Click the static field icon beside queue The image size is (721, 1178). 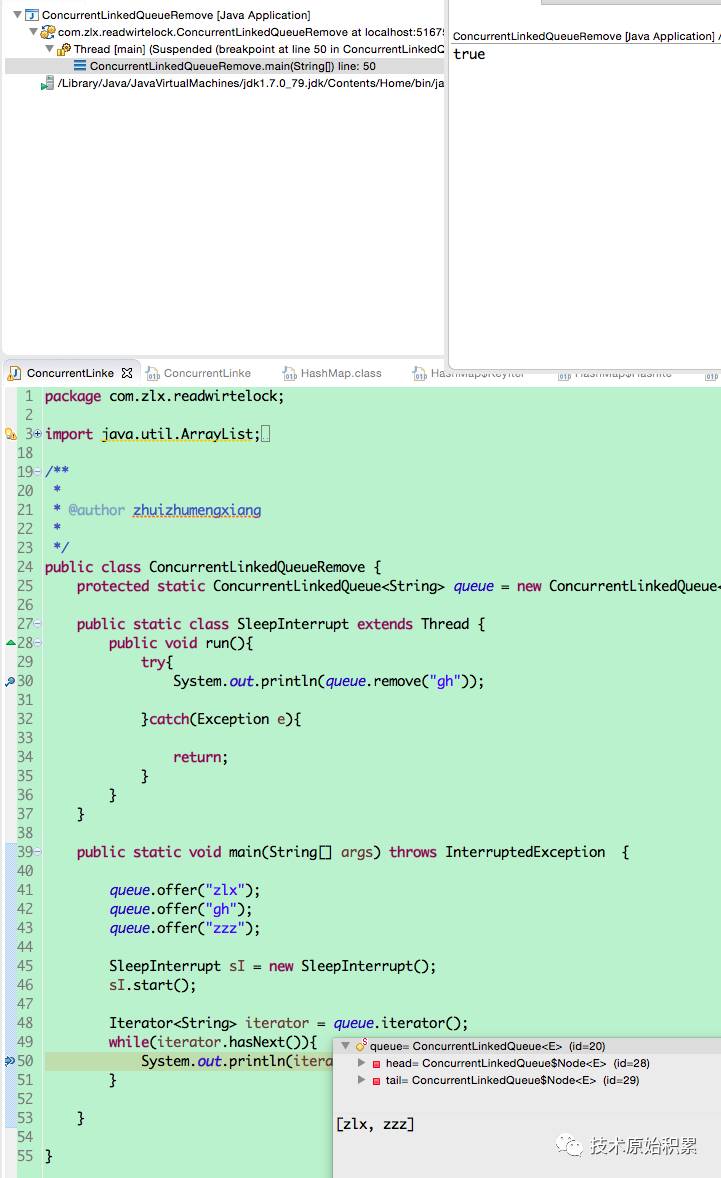click(360, 1046)
